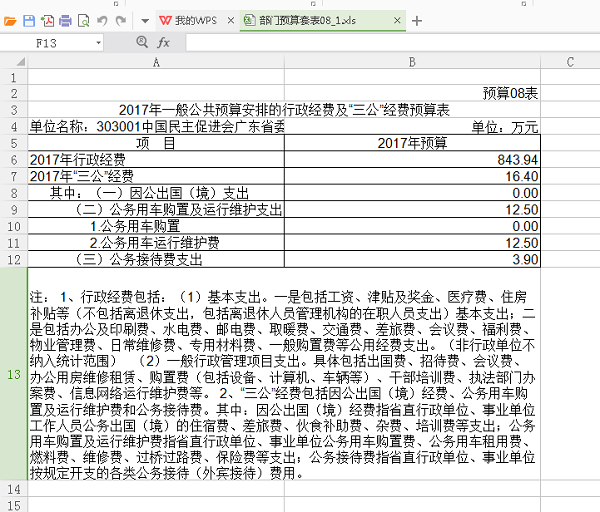Click the magnifier zoom icon near formula bar
This screenshot has width=600, height=512.
[x=142, y=42]
